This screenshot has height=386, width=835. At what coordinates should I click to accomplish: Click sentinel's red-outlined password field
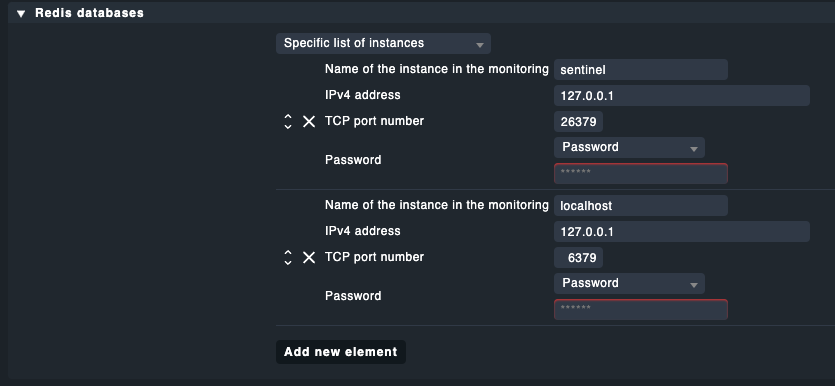tap(641, 174)
